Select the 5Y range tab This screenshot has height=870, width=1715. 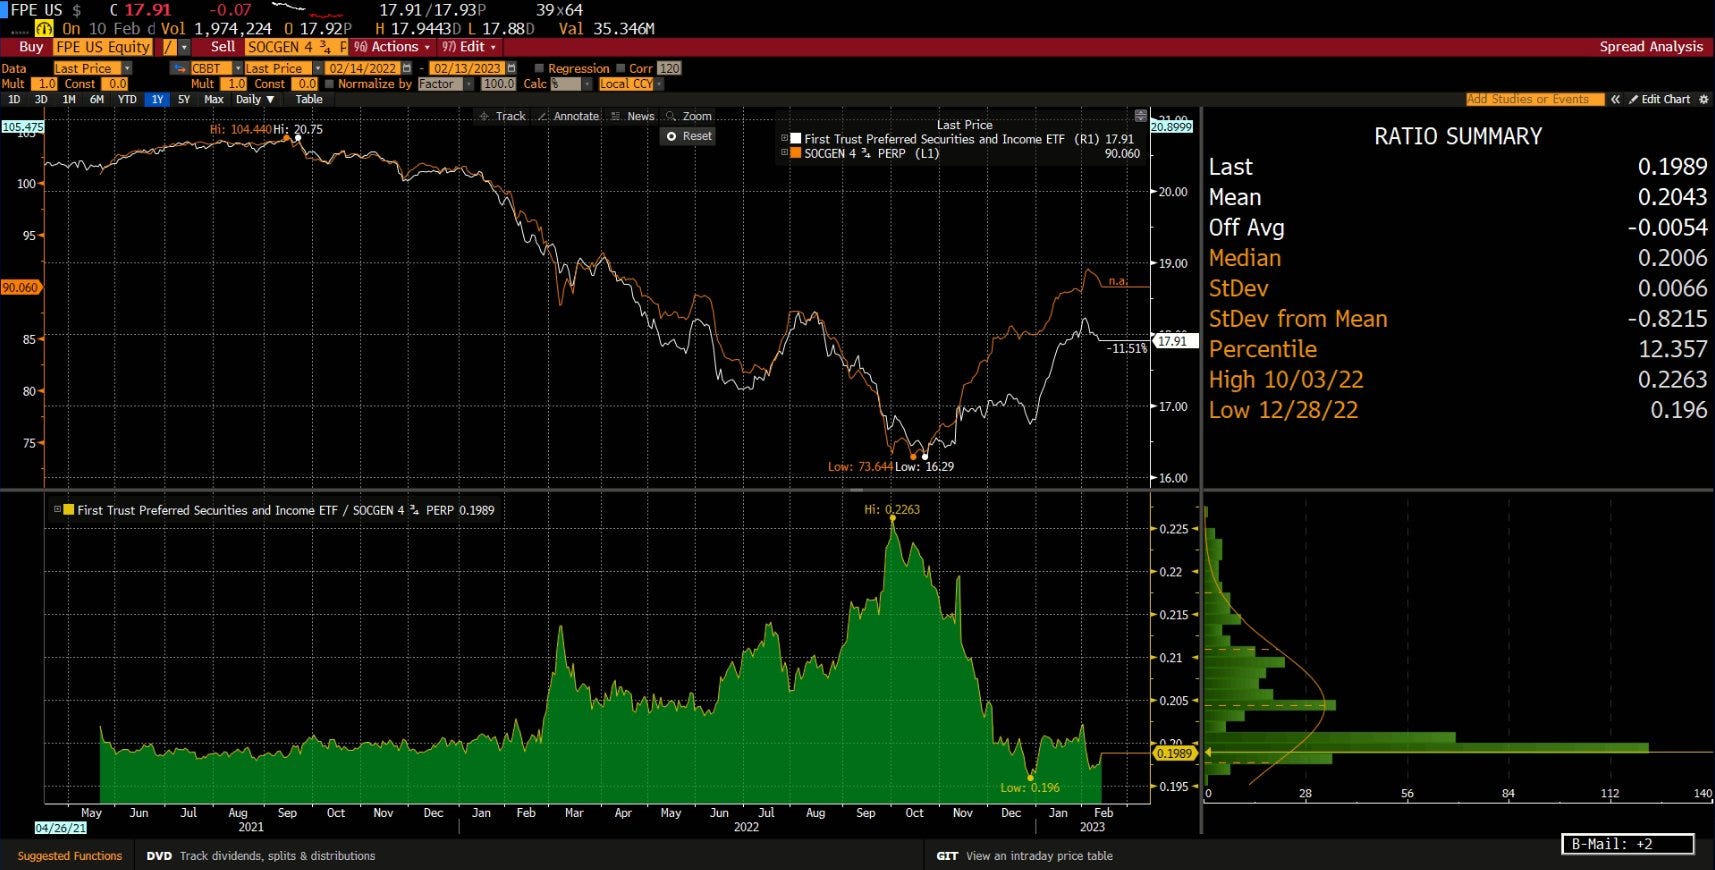pos(184,99)
